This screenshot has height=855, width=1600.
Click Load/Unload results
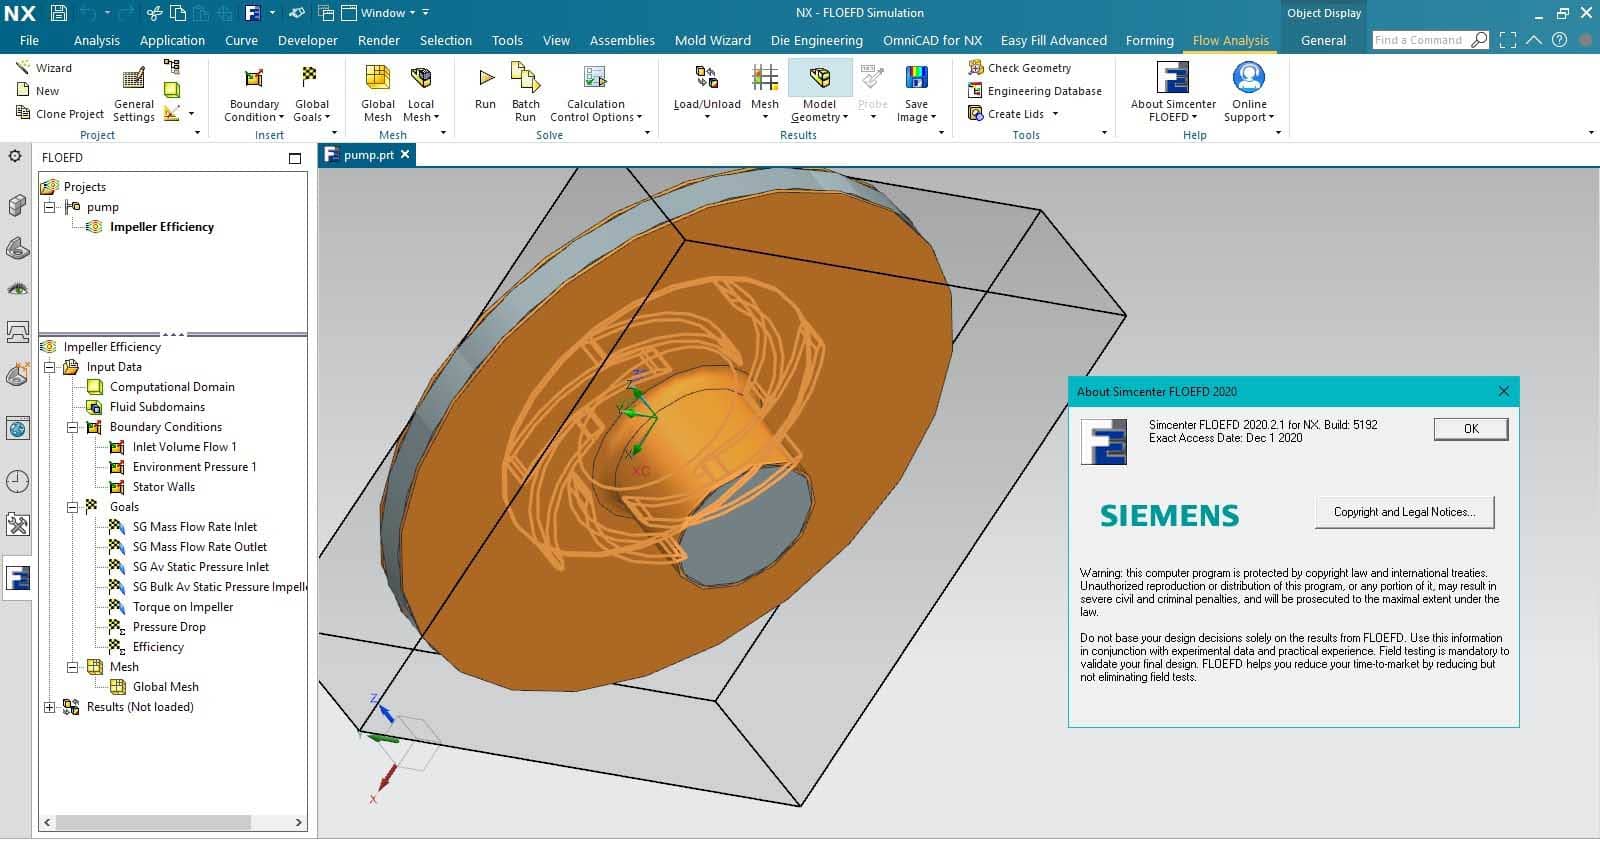tap(707, 94)
